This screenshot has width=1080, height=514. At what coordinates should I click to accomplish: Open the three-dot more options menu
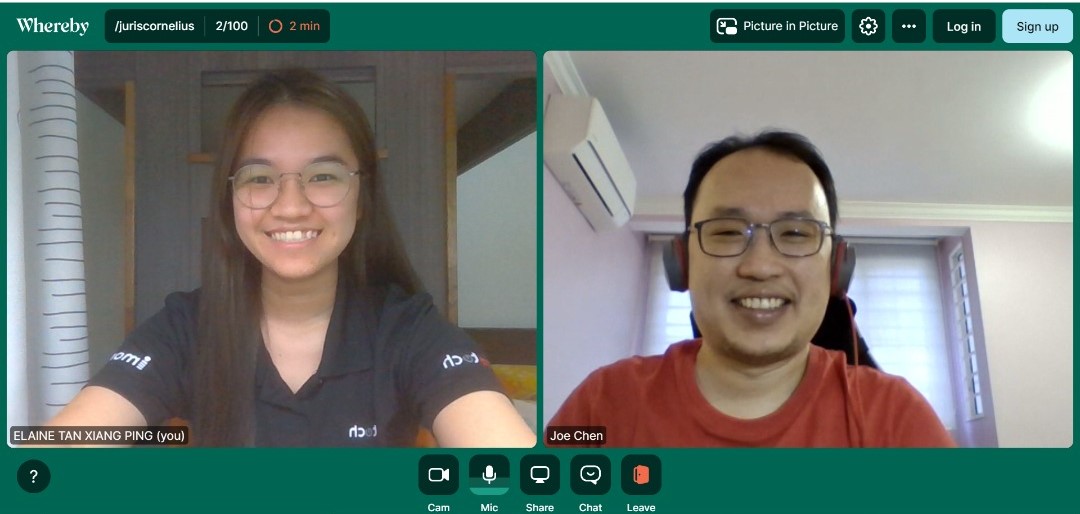908,26
